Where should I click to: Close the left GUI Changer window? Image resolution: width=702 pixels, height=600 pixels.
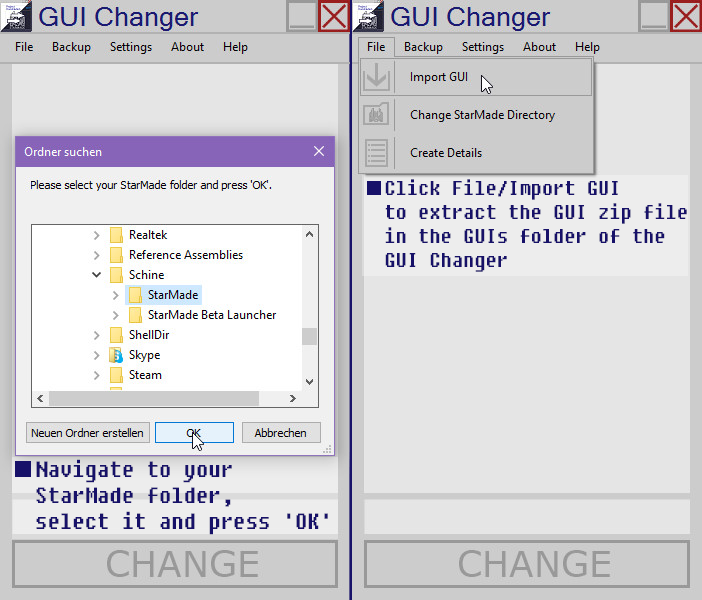click(x=334, y=16)
